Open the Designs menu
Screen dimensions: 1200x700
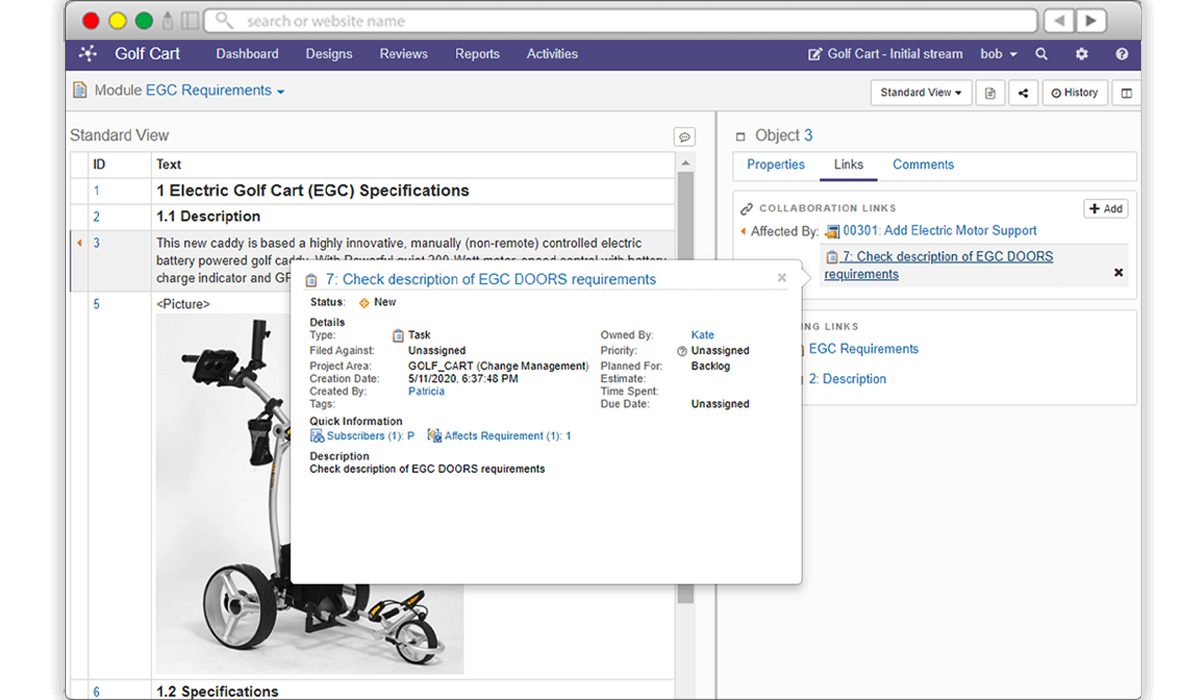point(329,54)
